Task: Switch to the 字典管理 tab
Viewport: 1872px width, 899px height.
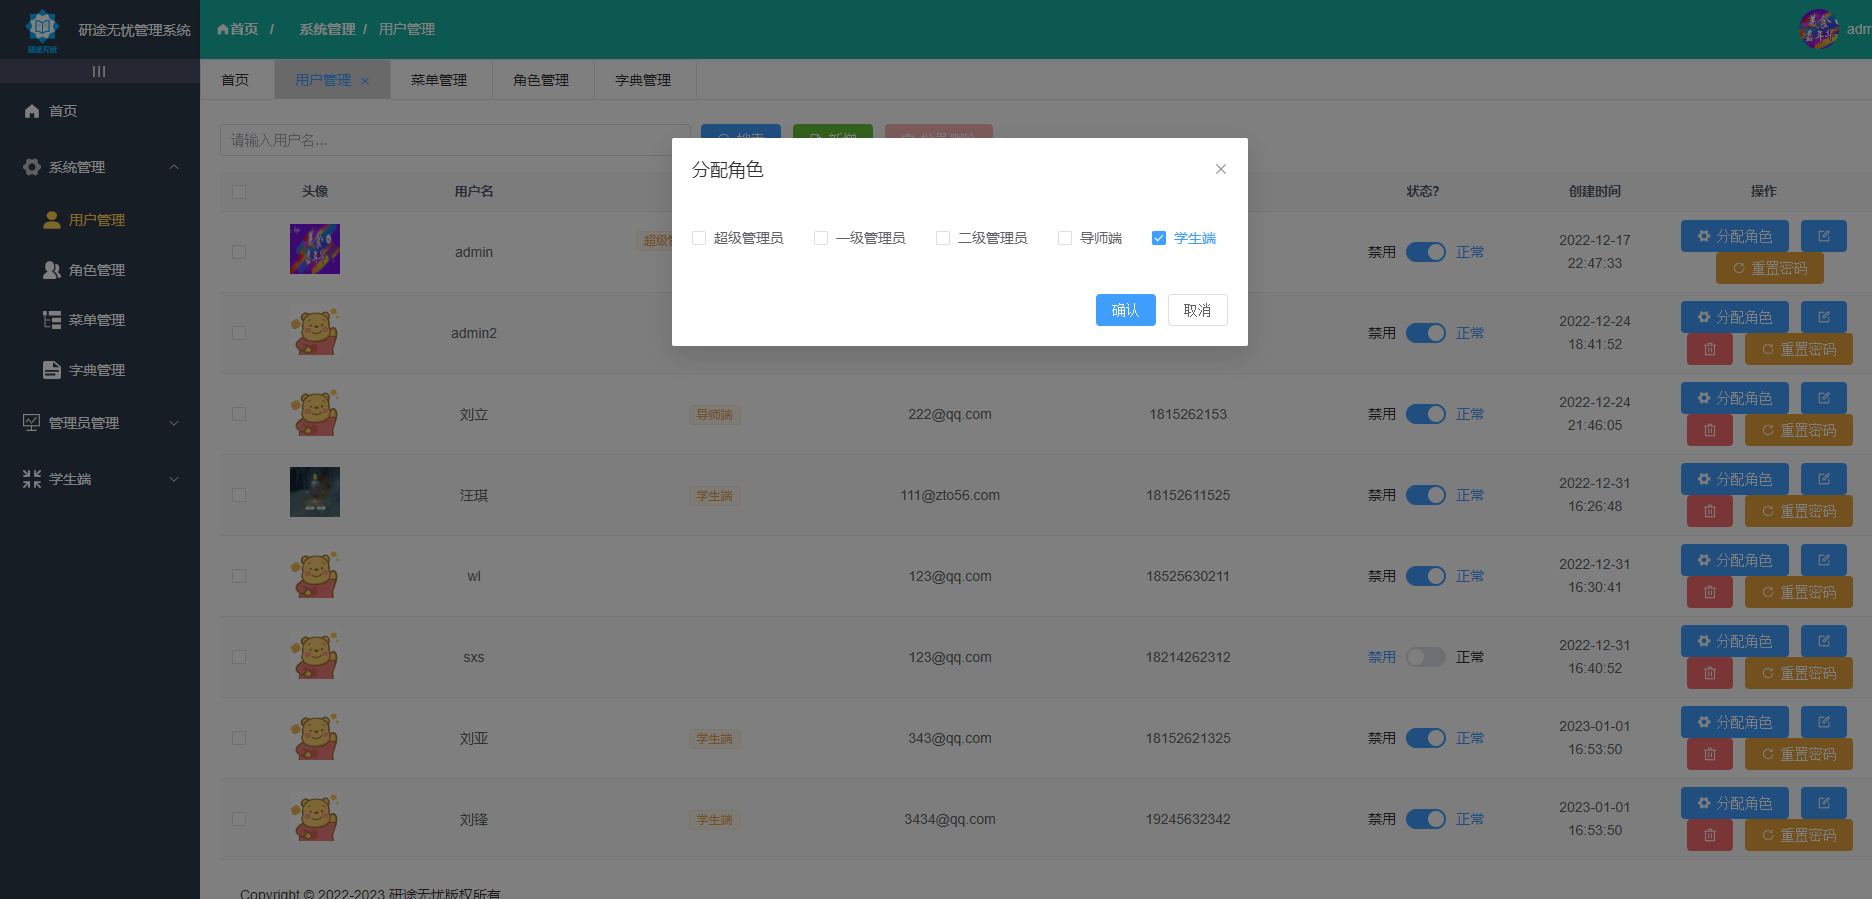Action: [643, 80]
